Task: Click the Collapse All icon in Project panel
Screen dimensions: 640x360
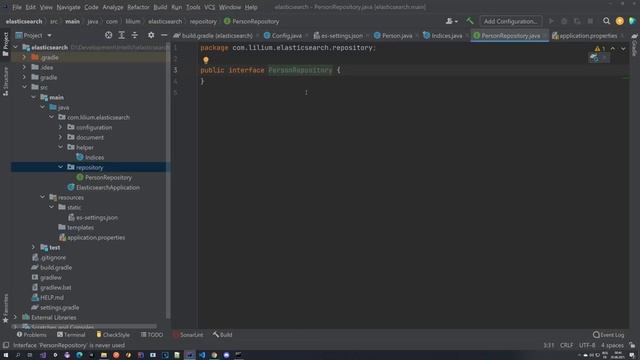Action: pos(135,36)
